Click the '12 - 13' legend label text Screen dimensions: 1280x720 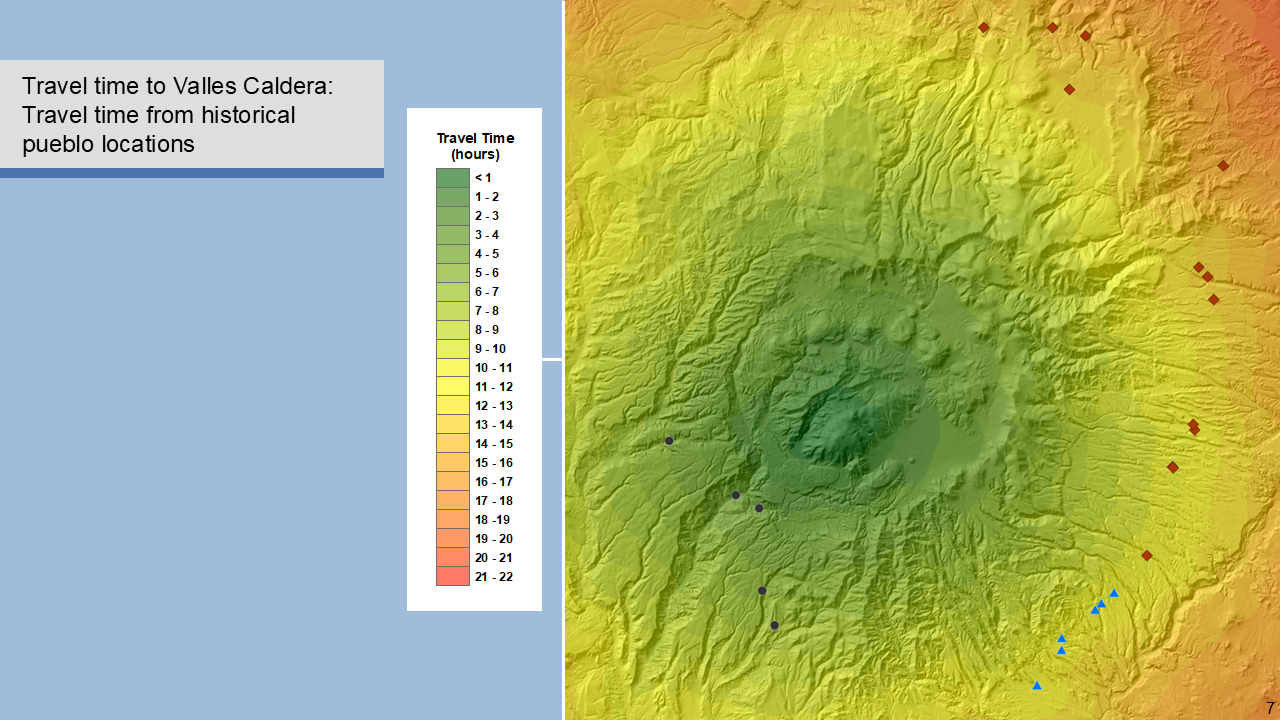pyautogui.click(x=494, y=406)
